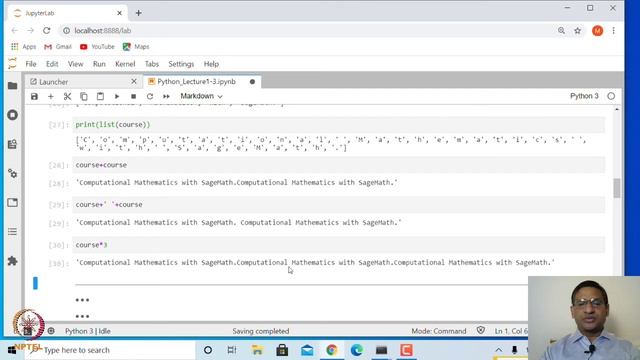Open the File Browser sidebar icon
640x360 pixels.
click(13, 86)
